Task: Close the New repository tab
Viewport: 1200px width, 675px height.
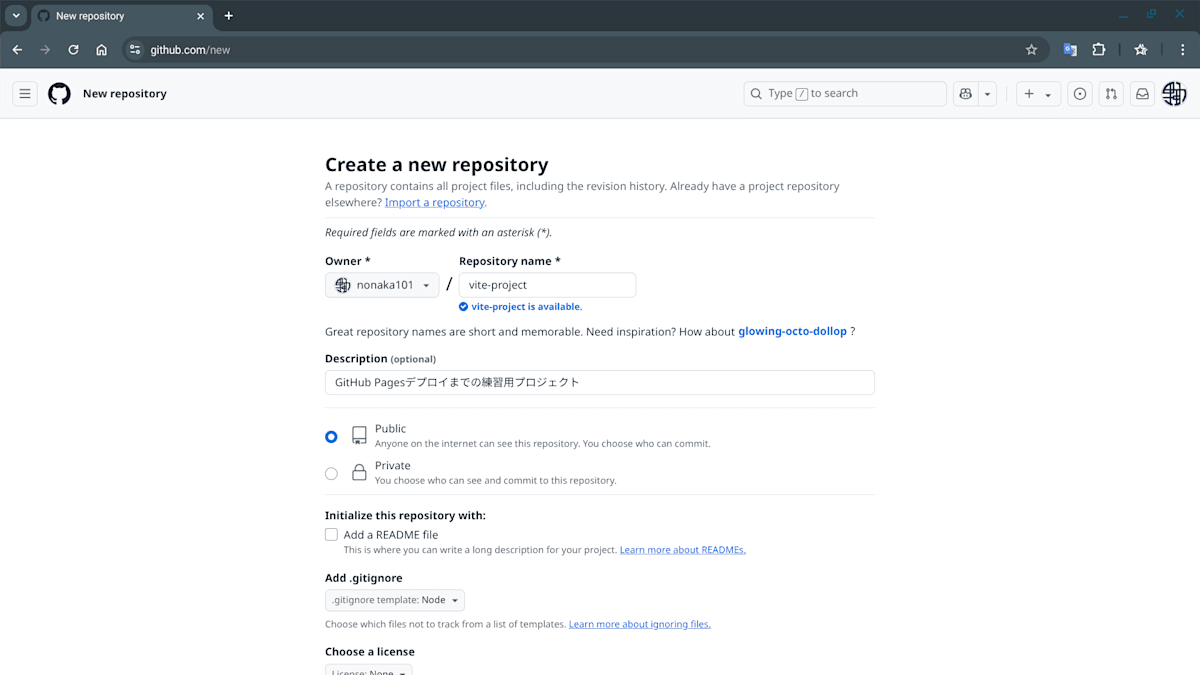Action: [x=200, y=16]
